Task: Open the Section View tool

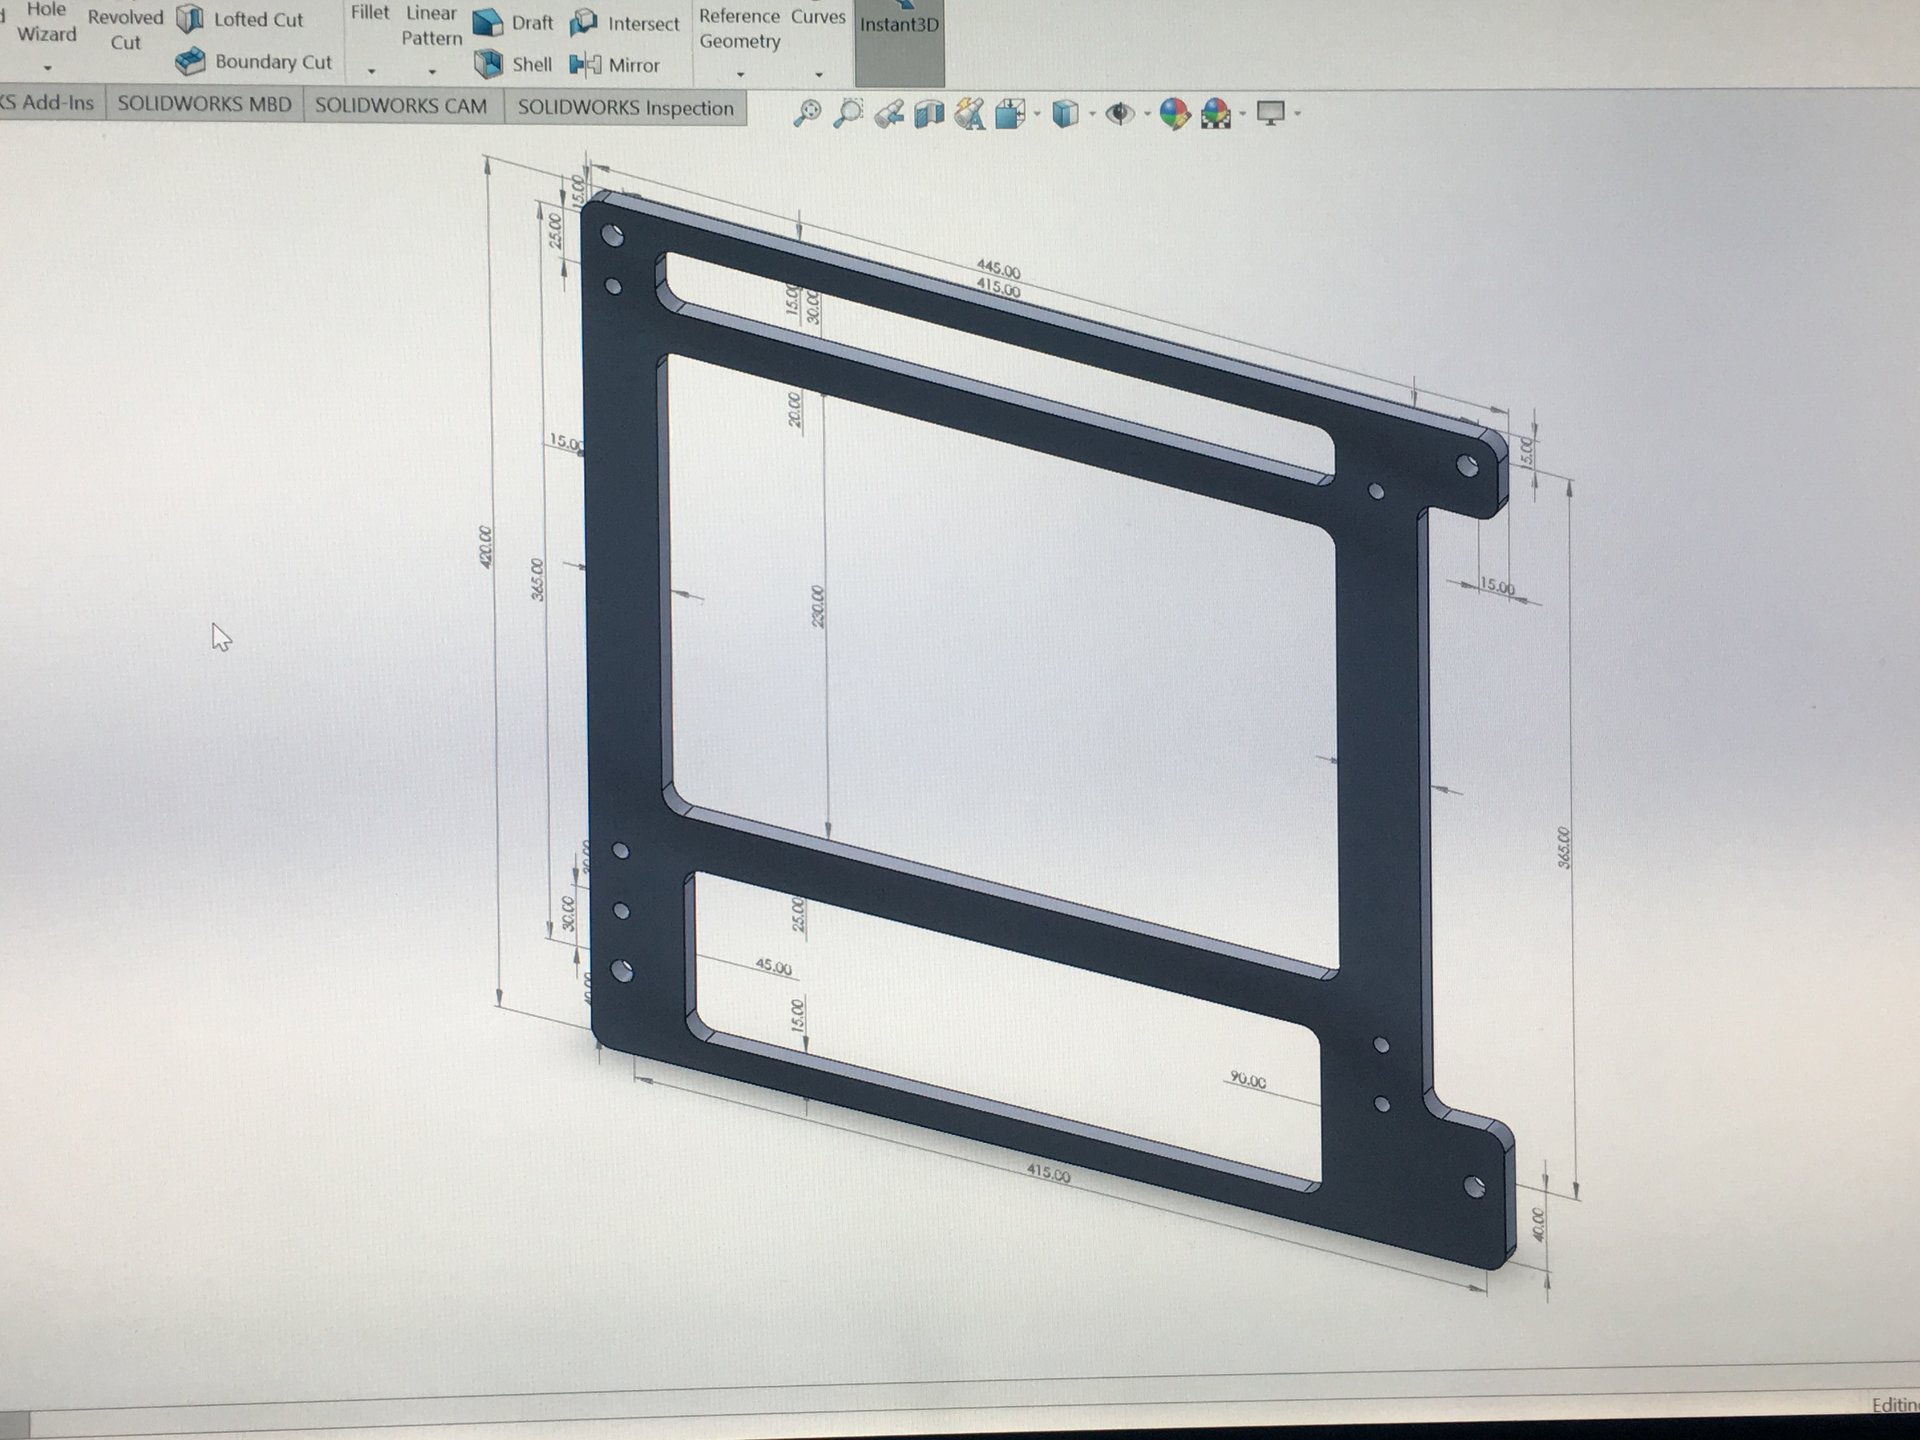Action: point(929,113)
